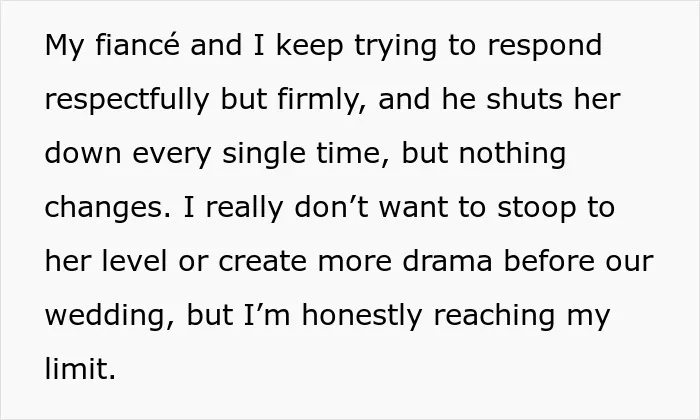700x420 pixels.
Task: Click the word "level"
Action: [x=134, y=261]
